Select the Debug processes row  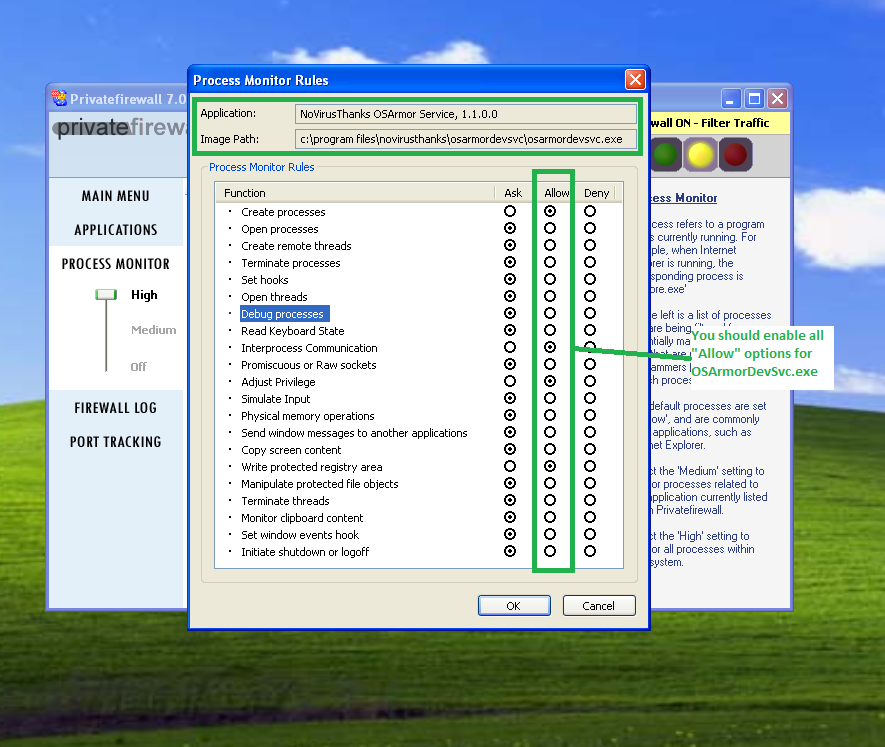284,314
